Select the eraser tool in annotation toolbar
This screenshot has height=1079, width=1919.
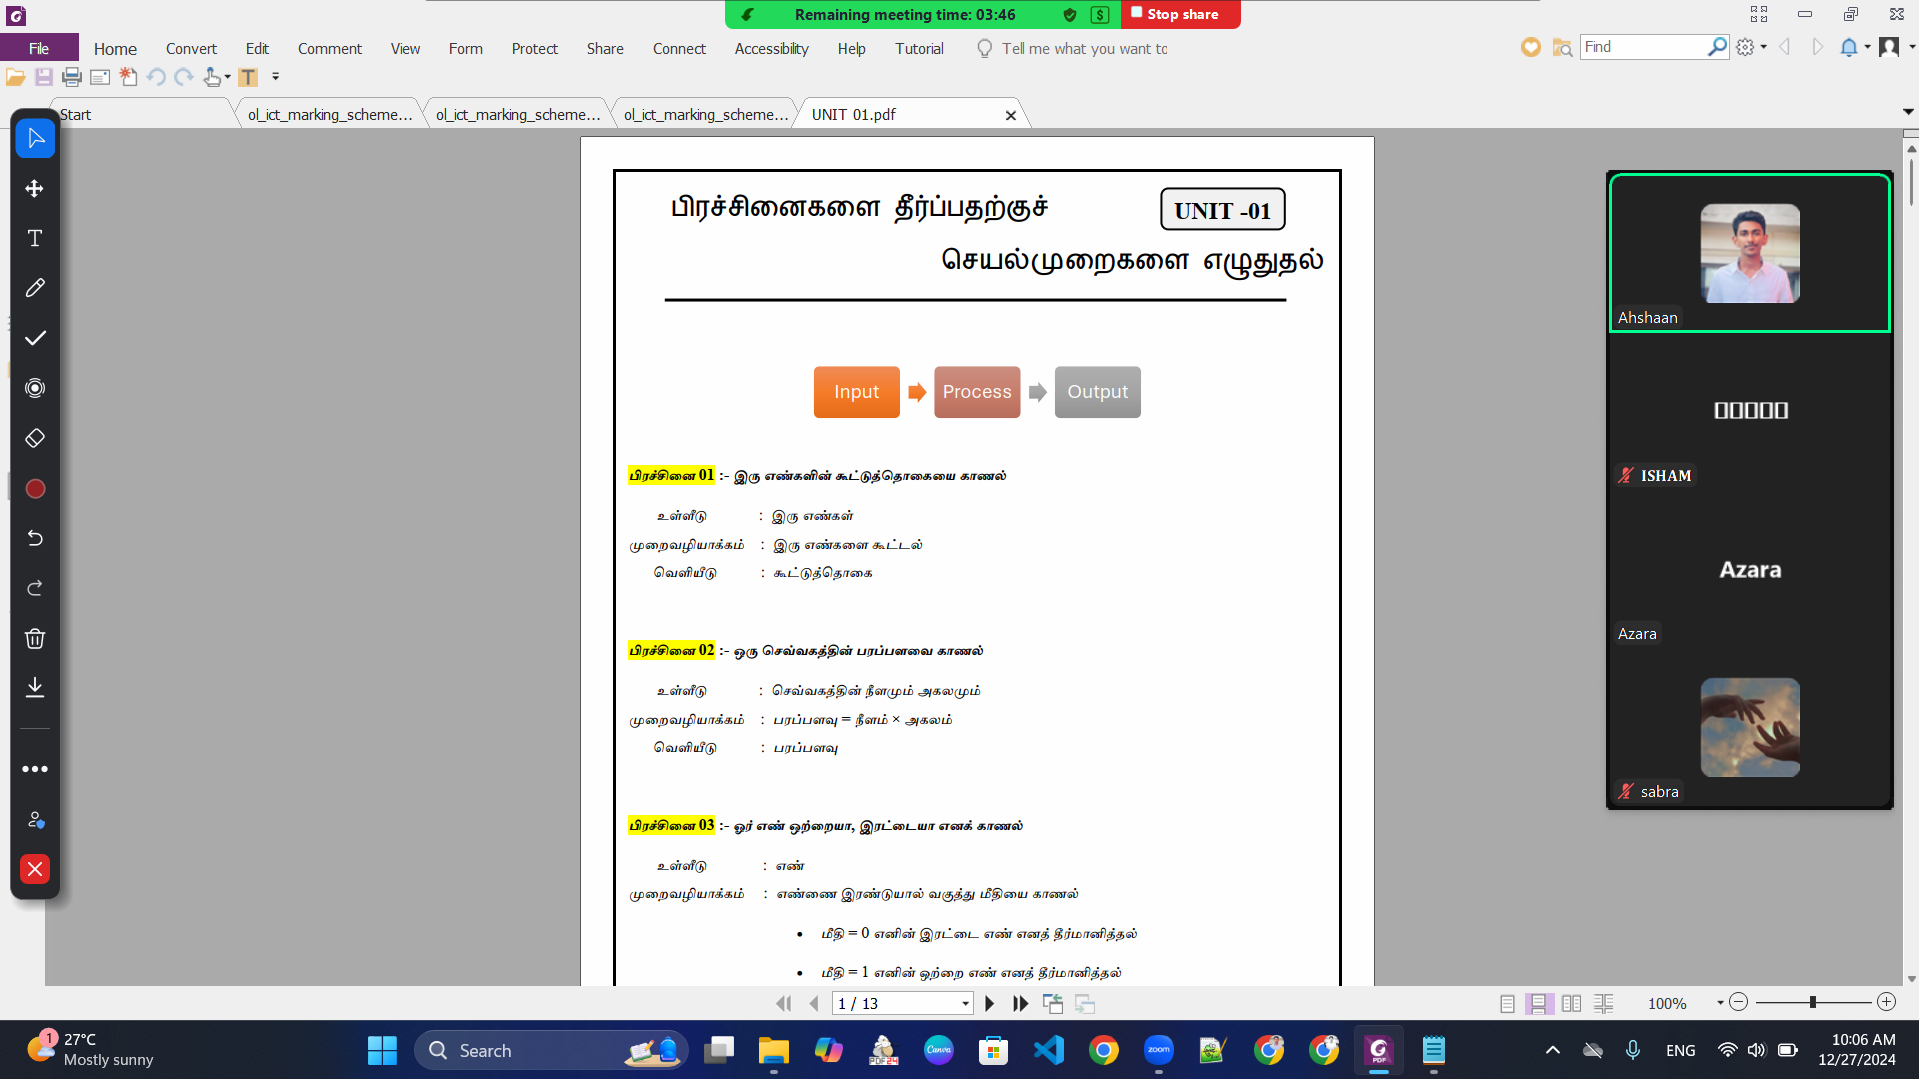point(35,439)
